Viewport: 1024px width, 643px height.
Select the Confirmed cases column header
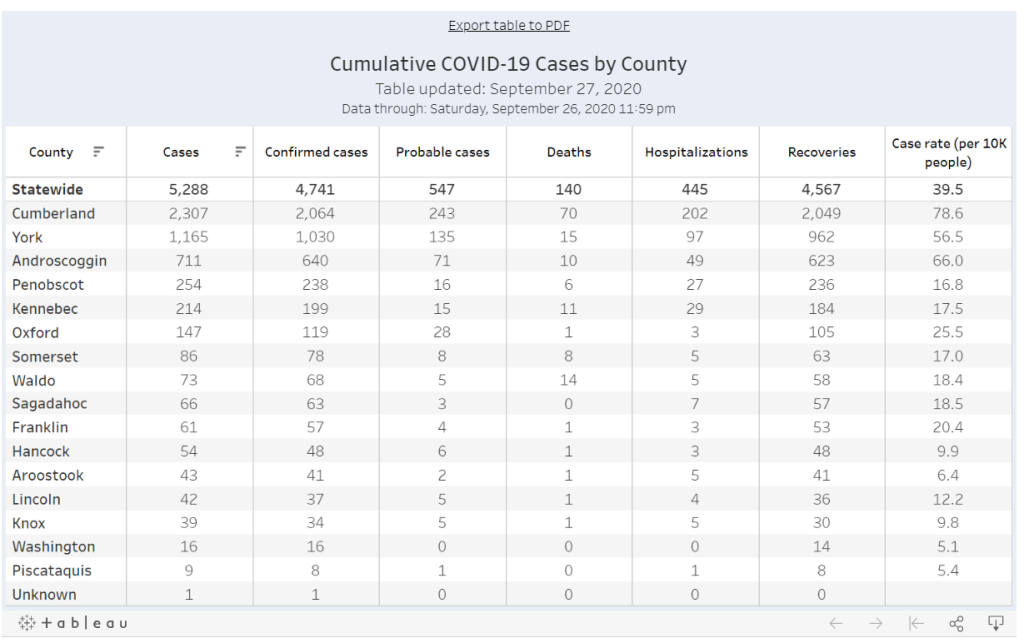pos(316,152)
